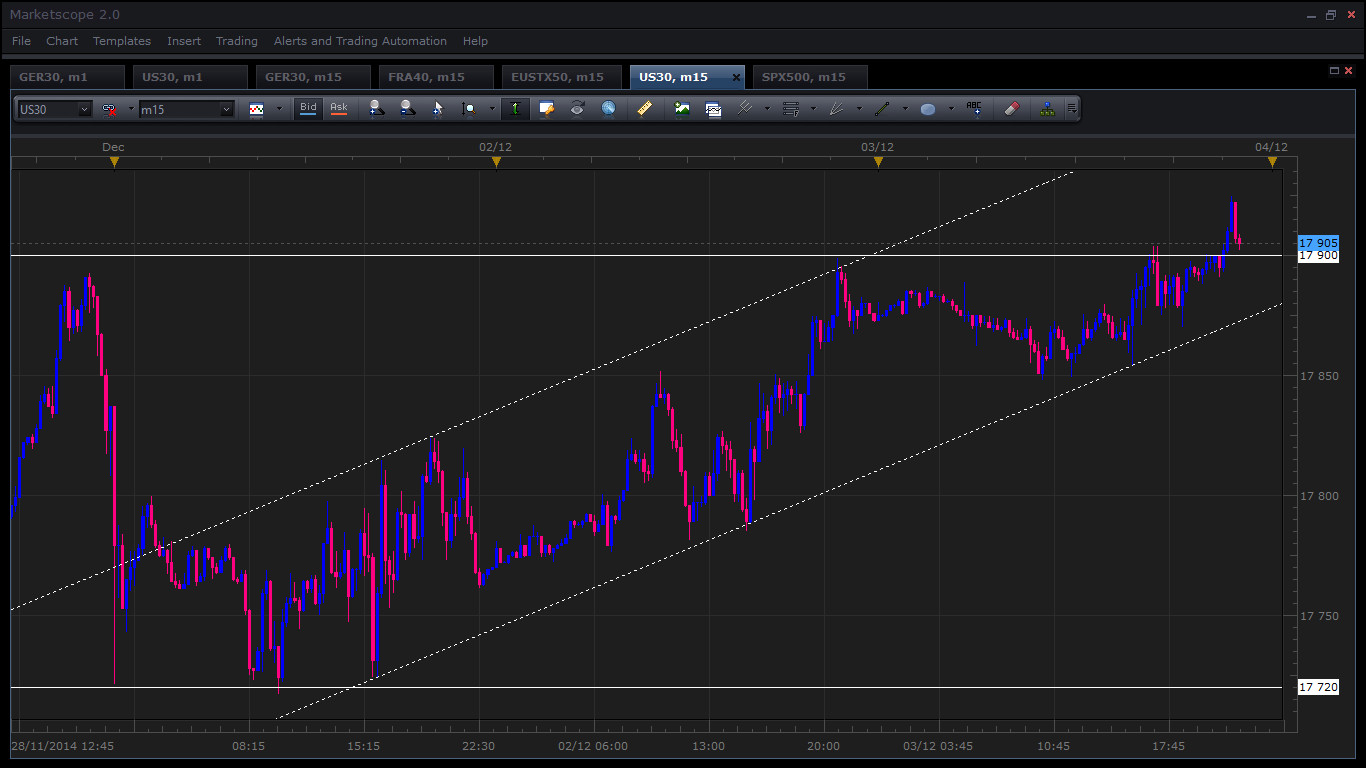The height and width of the screenshot is (768, 1366).
Task: Click the chart type candlestick icon
Action: pos(257,109)
